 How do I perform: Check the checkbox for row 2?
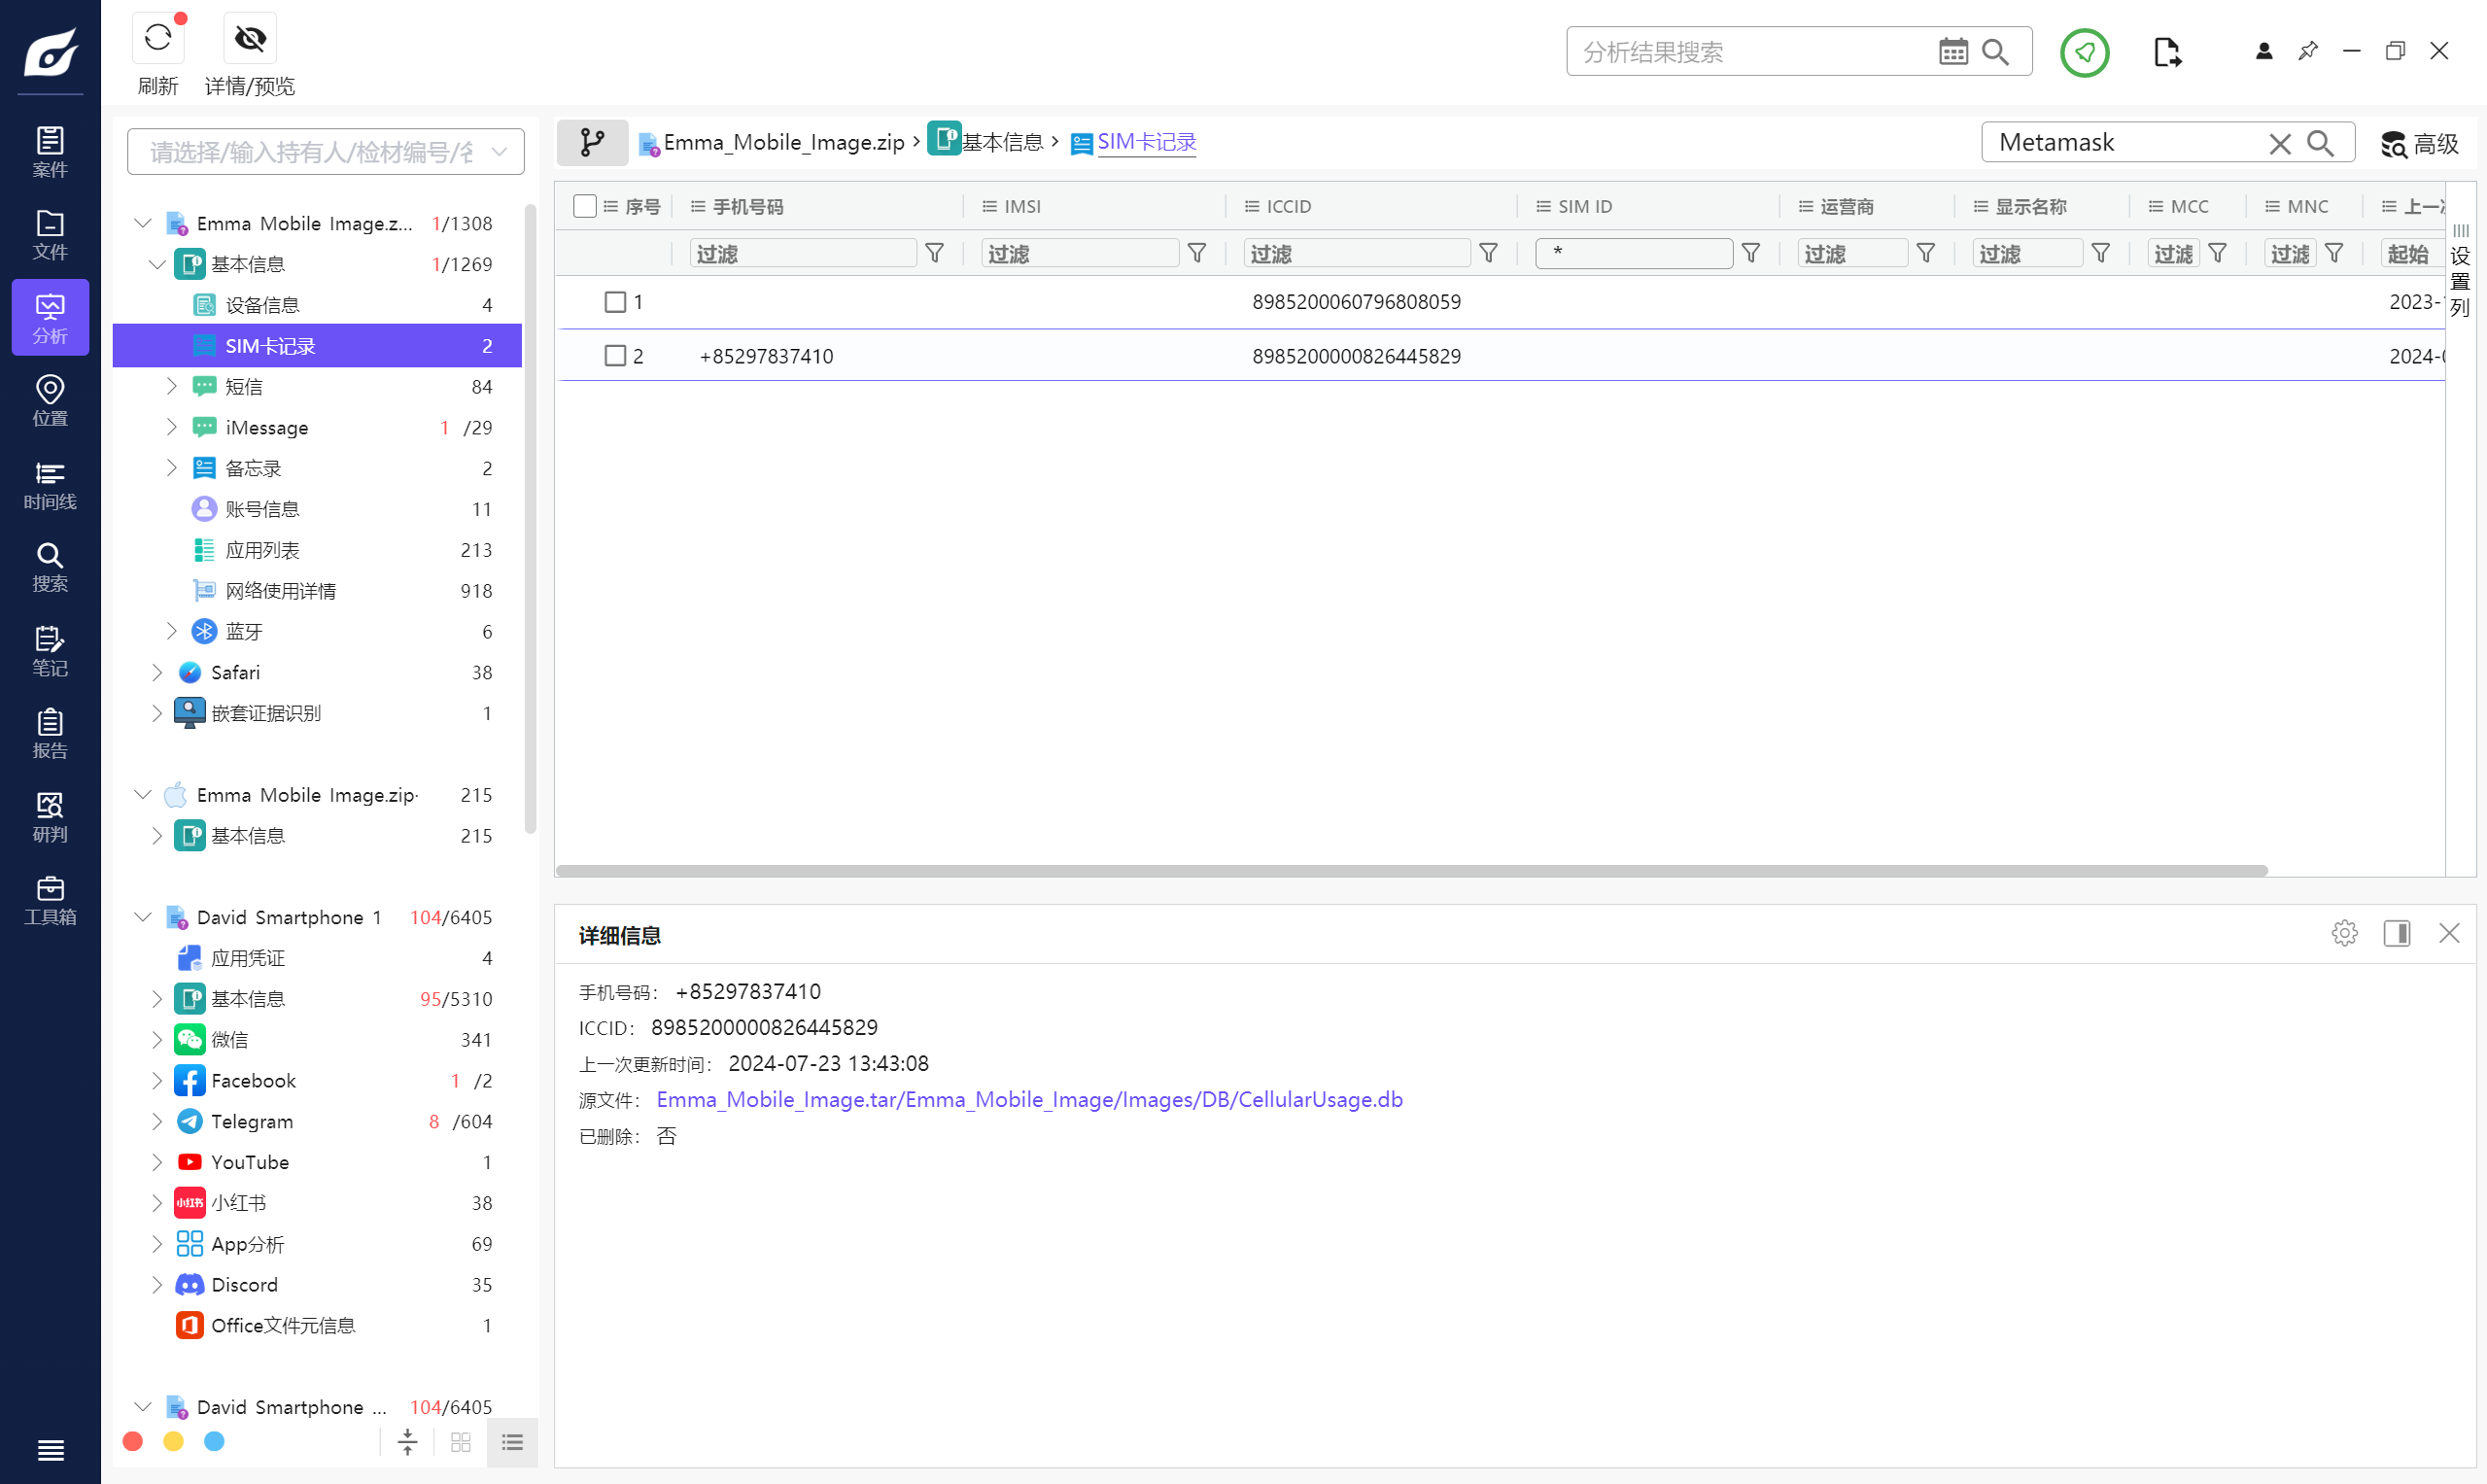click(615, 356)
